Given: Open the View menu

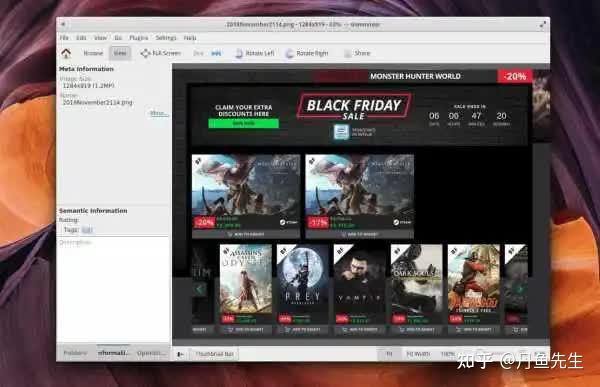Looking at the screenshot, I should coord(100,38).
